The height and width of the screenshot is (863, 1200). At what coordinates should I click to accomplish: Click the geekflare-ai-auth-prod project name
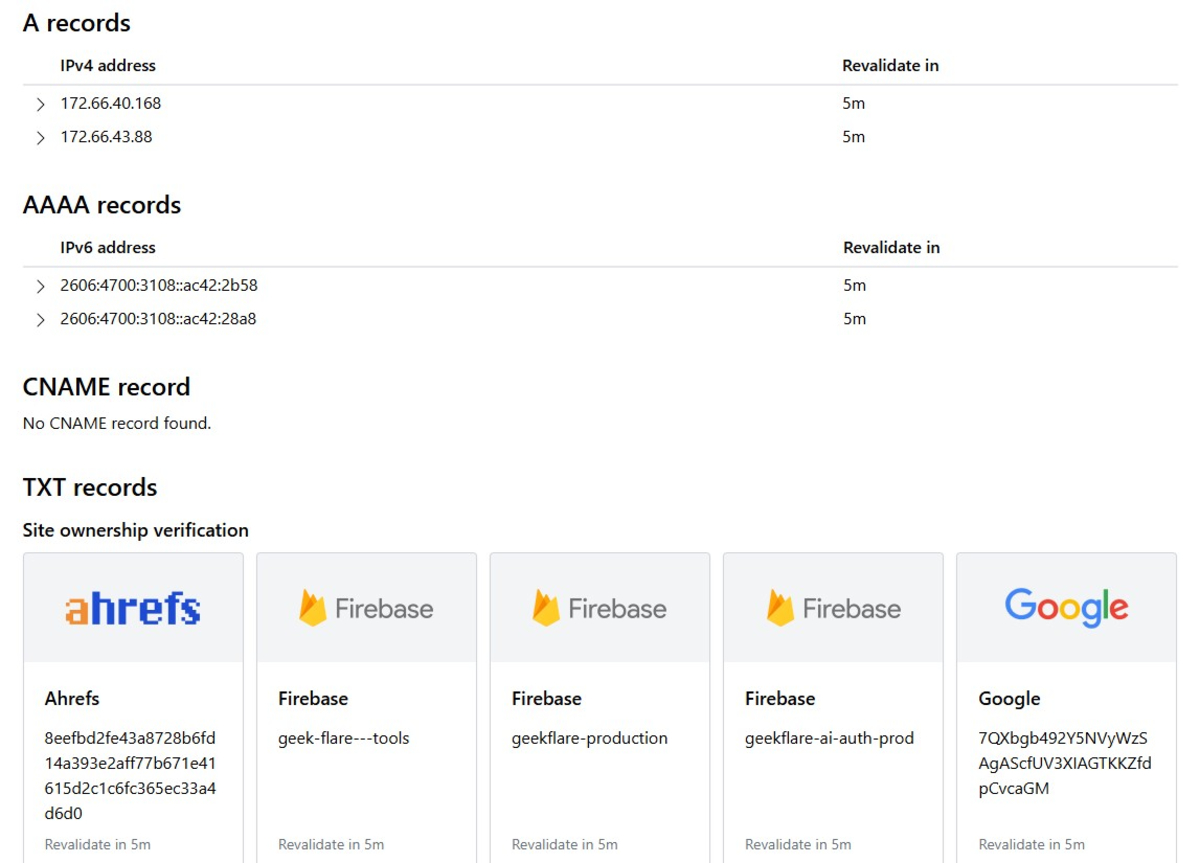click(x=830, y=739)
